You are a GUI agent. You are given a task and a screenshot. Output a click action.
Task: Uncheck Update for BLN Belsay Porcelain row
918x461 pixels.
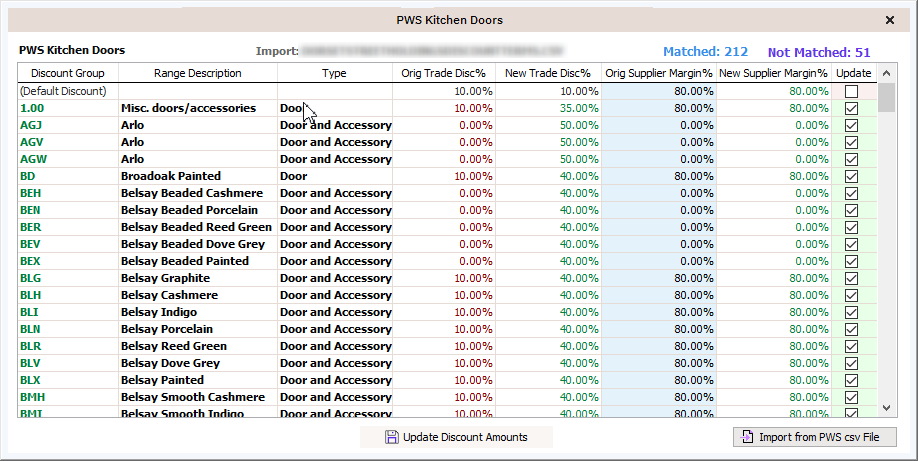851,329
